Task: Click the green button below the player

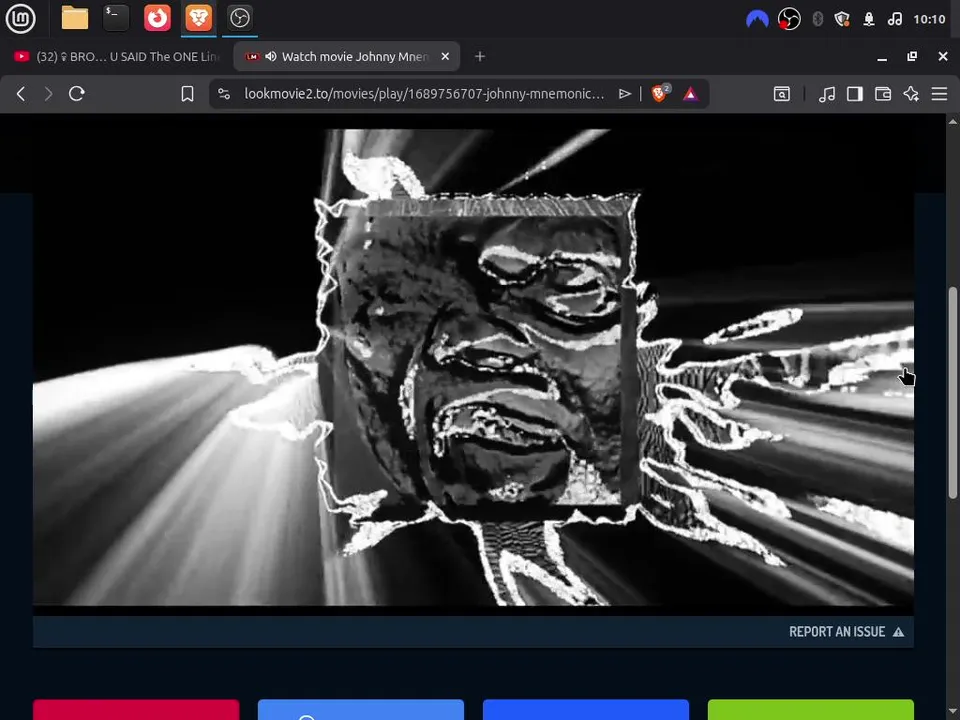Action: (811, 710)
